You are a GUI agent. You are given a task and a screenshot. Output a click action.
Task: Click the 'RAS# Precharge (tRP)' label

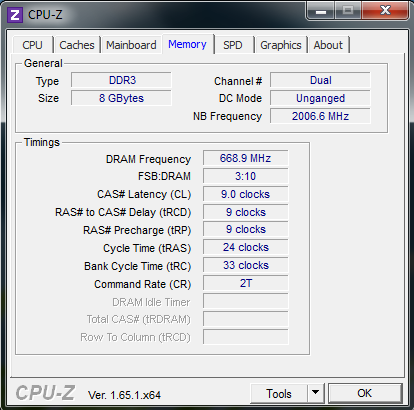(137, 230)
